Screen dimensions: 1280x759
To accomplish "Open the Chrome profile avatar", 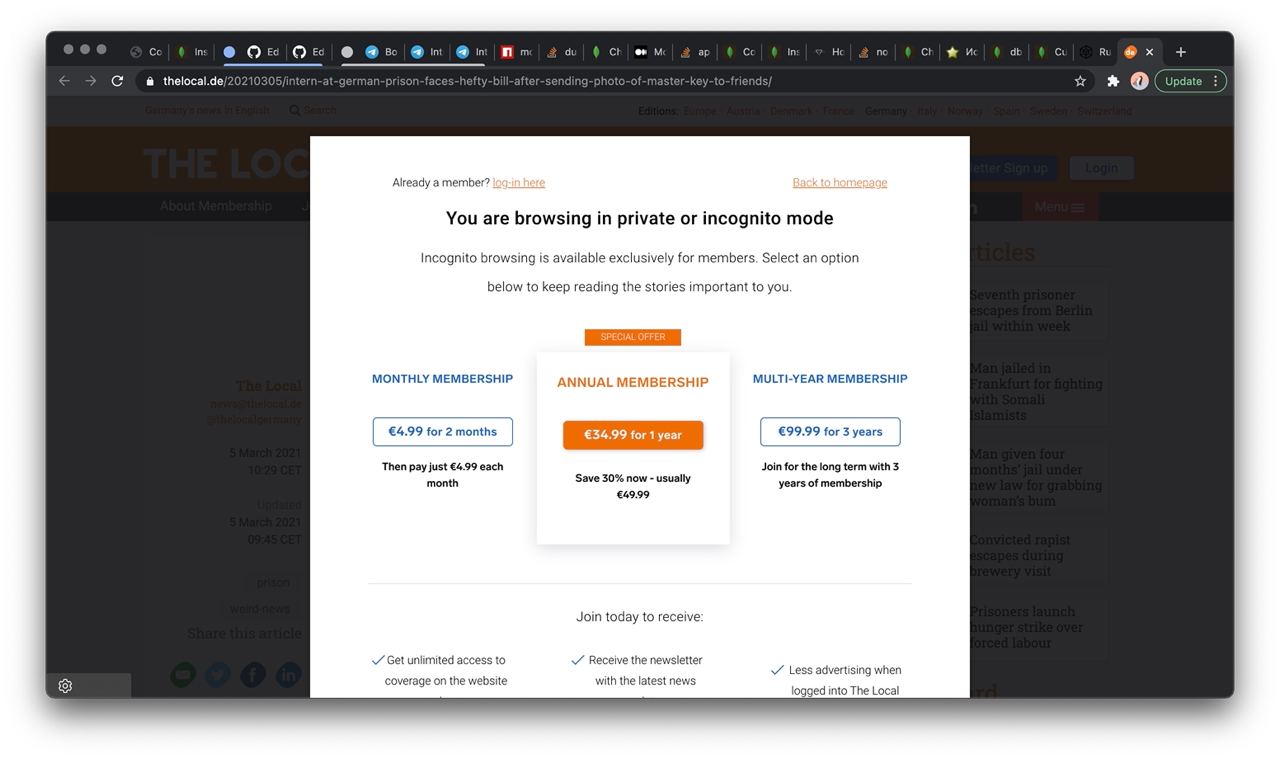I will (x=1139, y=81).
